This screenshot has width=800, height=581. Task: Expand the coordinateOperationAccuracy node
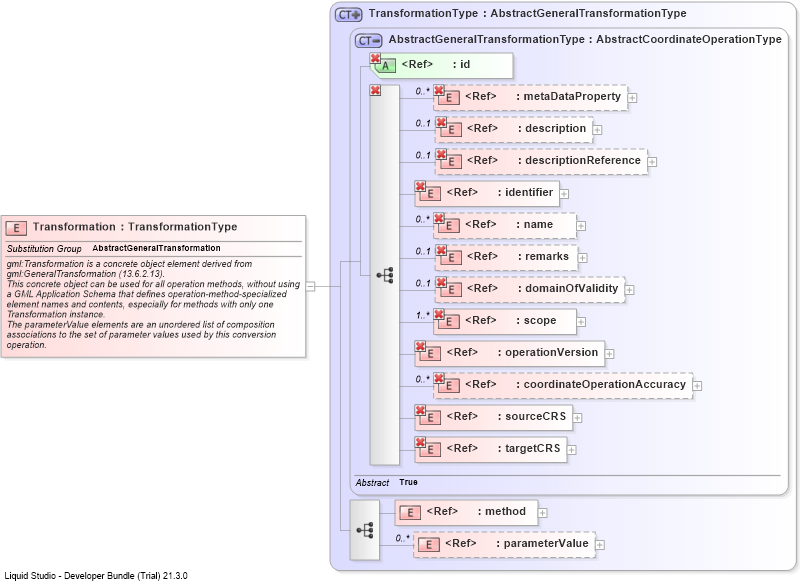[x=697, y=386]
